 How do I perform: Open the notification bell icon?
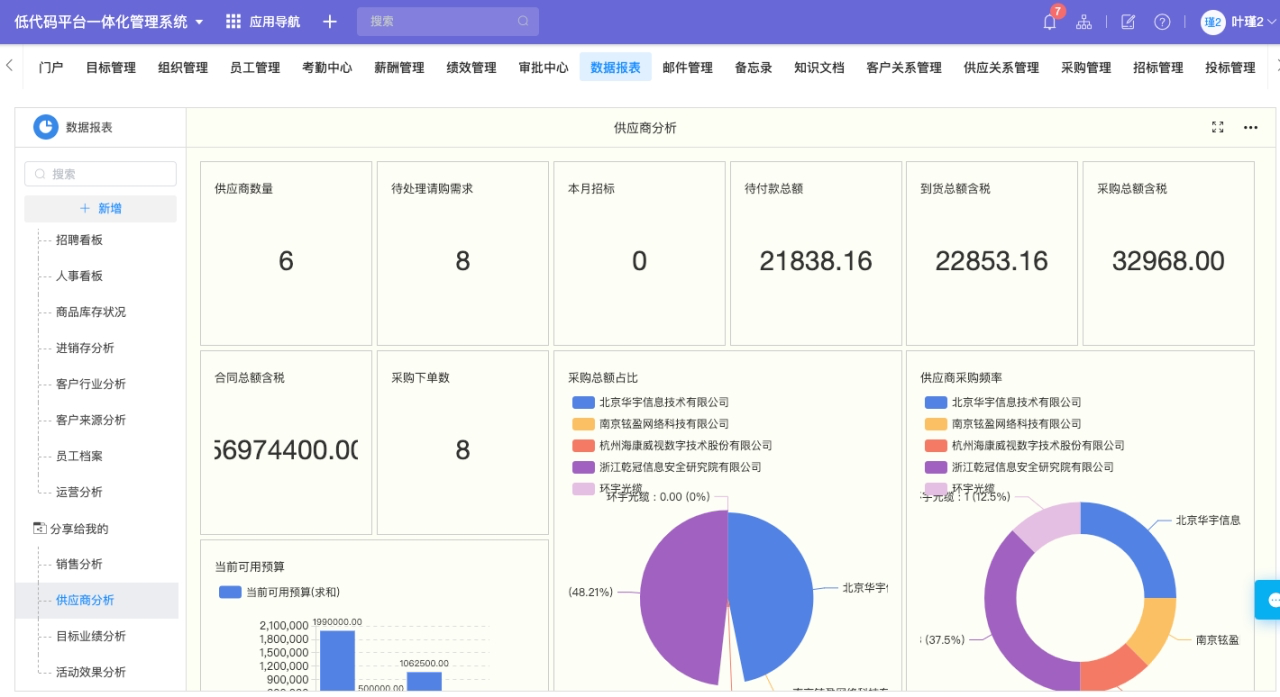point(1049,22)
